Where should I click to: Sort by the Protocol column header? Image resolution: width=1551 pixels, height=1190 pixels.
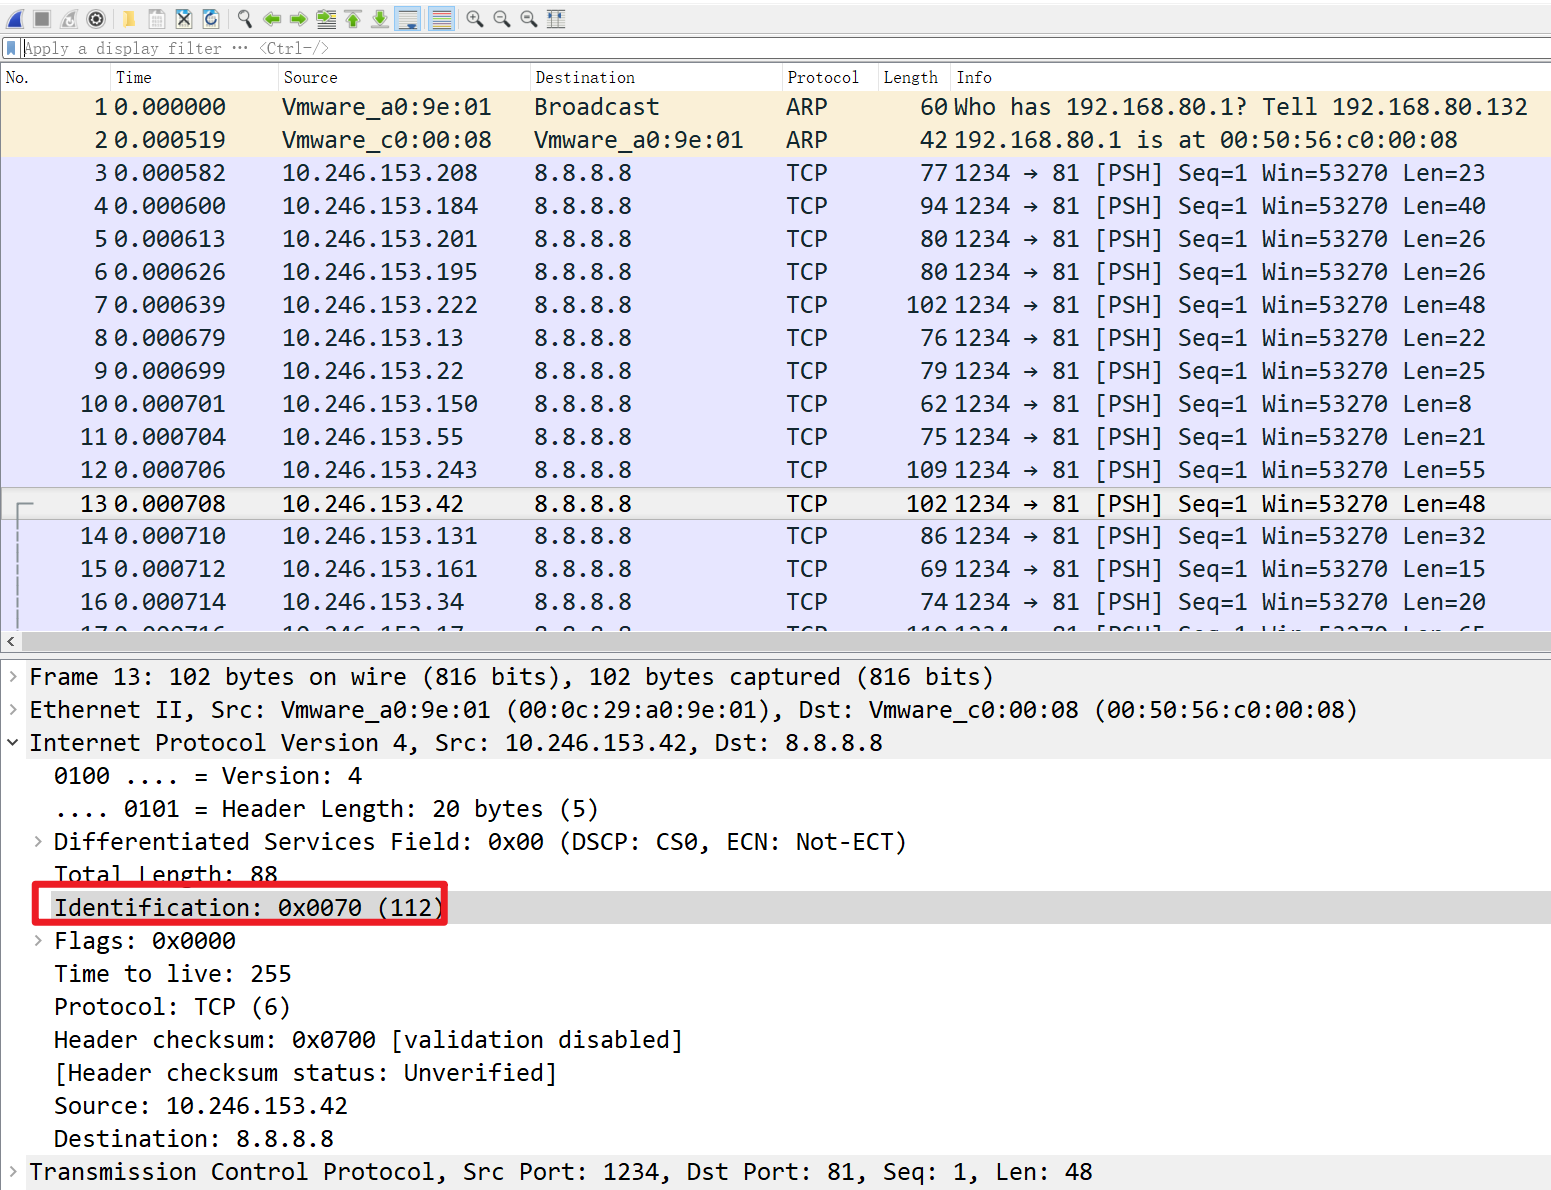pos(829,77)
